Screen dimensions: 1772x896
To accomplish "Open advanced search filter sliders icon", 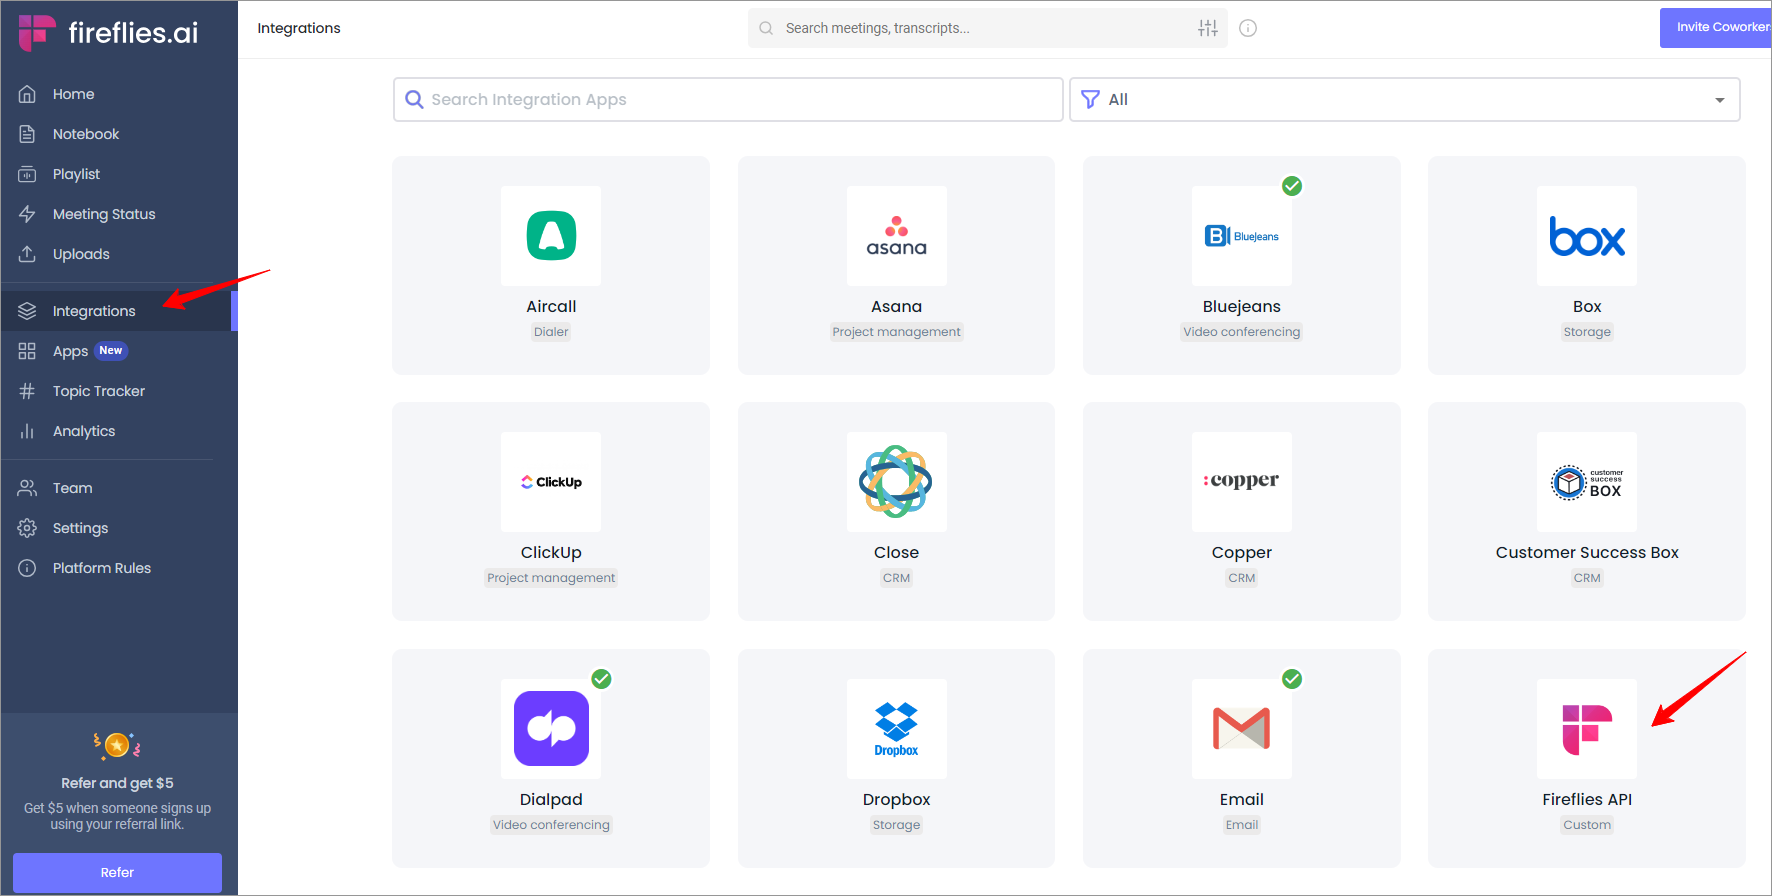I will pos(1208,28).
